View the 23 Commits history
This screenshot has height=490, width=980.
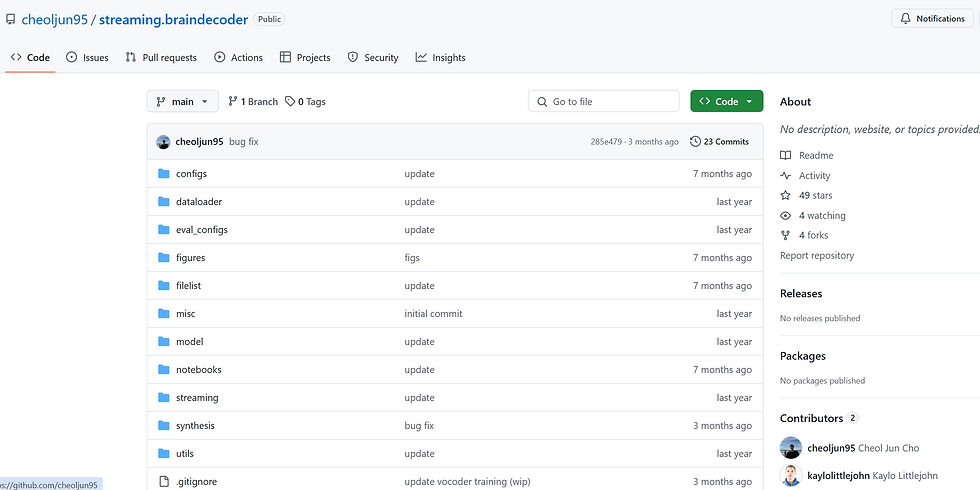(x=719, y=142)
